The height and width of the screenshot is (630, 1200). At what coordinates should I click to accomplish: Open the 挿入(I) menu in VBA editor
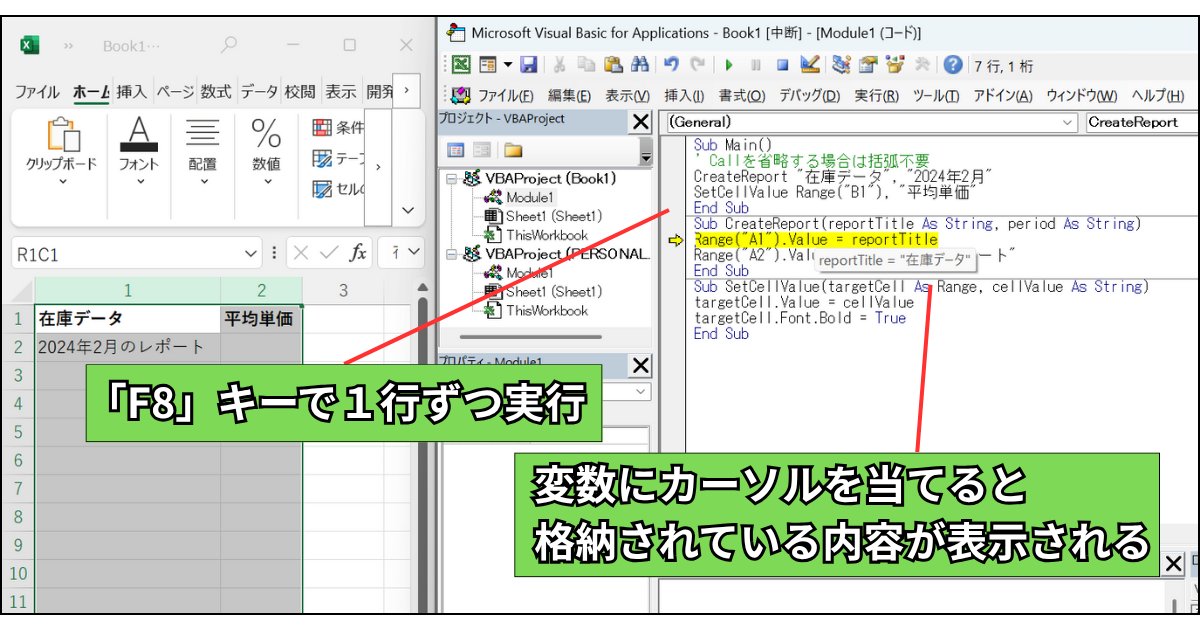click(684, 96)
